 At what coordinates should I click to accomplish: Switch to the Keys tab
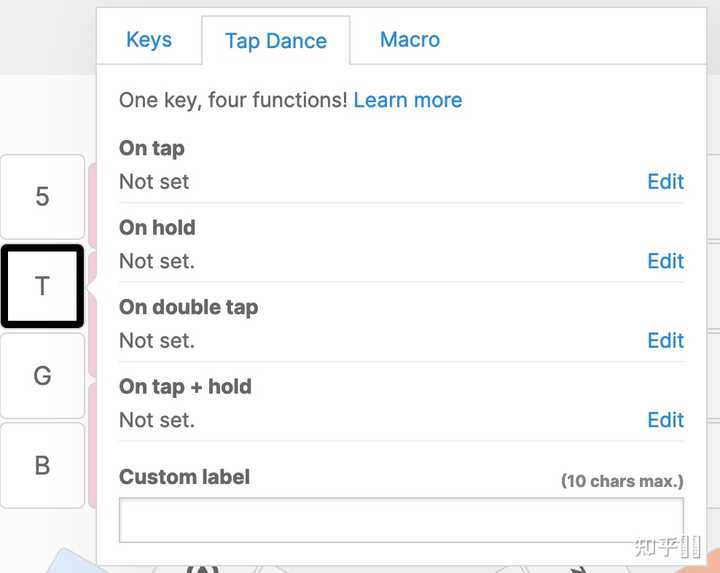click(149, 40)
